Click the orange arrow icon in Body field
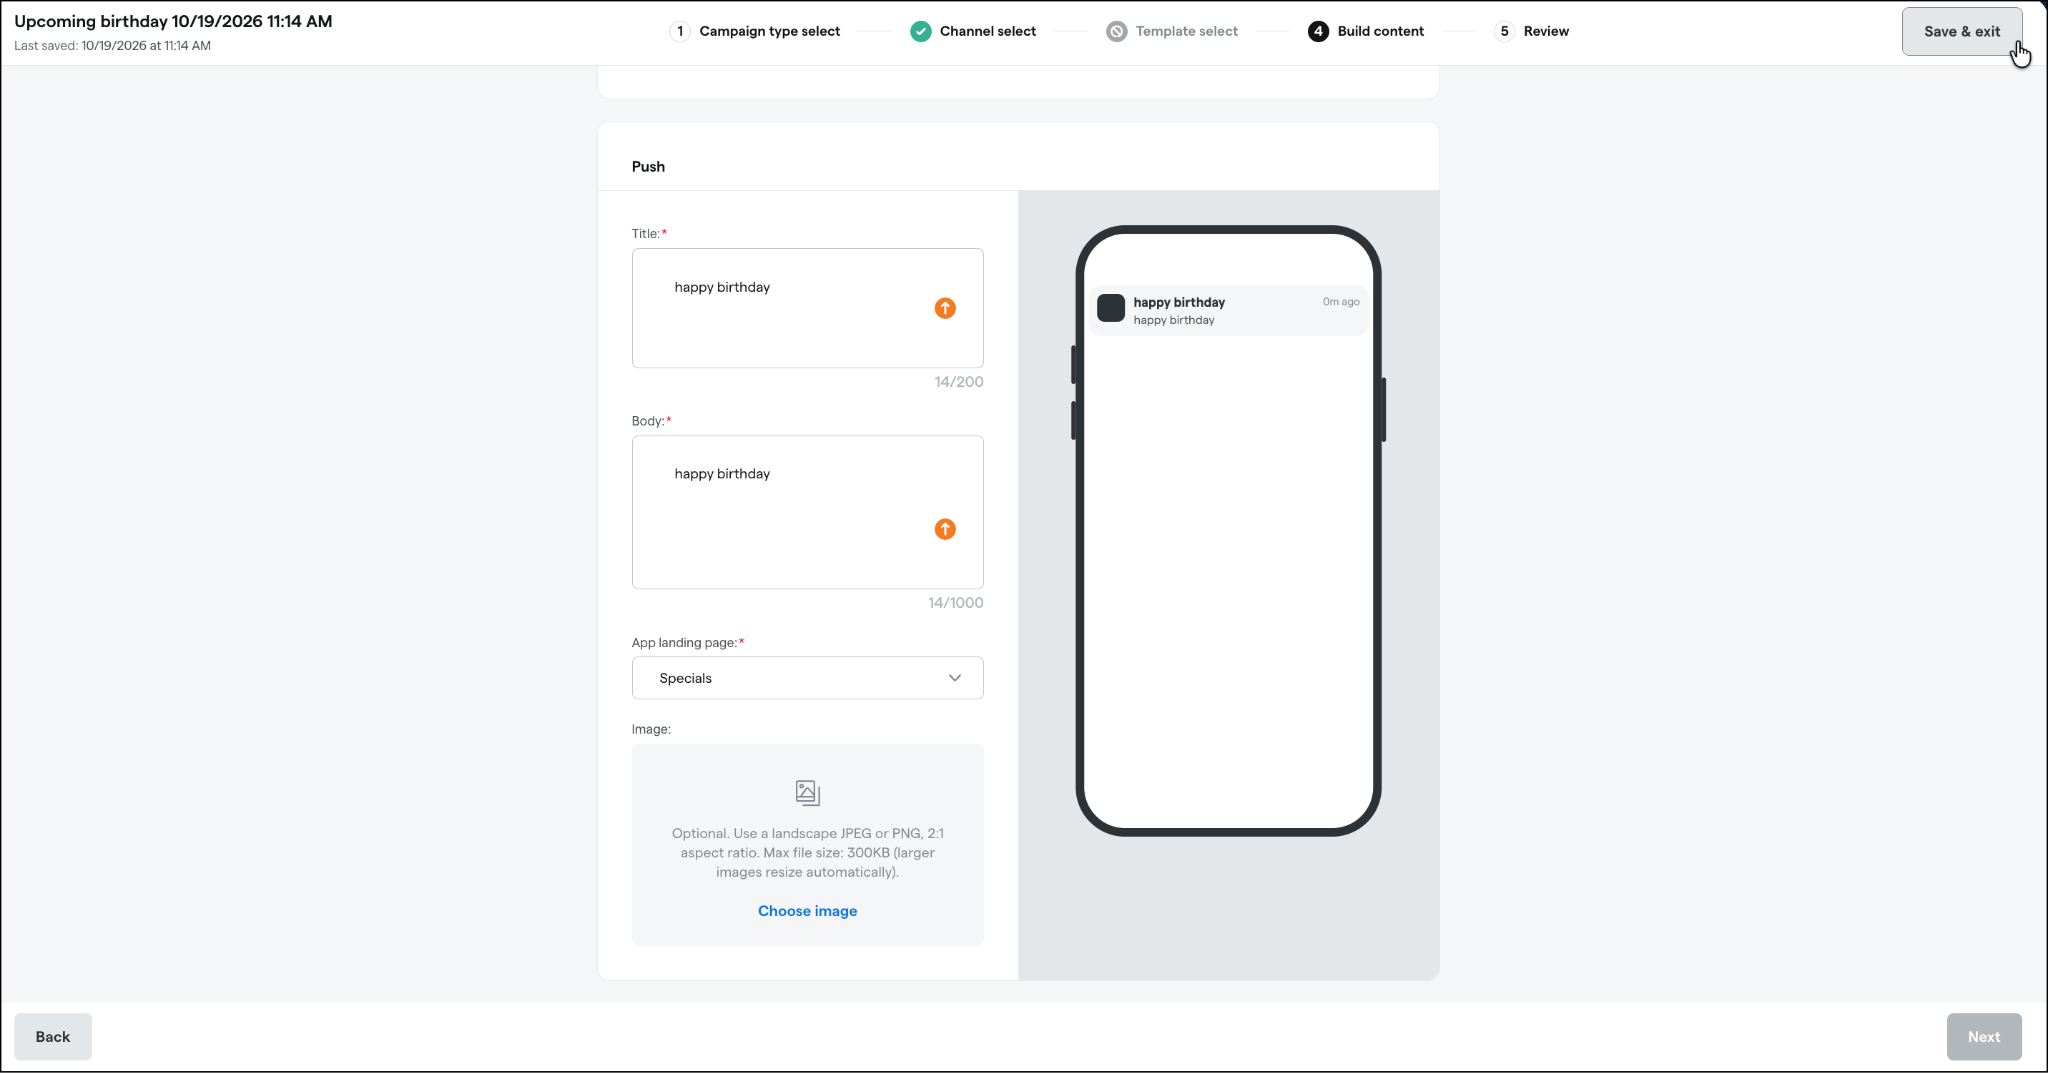 (945, 529)
